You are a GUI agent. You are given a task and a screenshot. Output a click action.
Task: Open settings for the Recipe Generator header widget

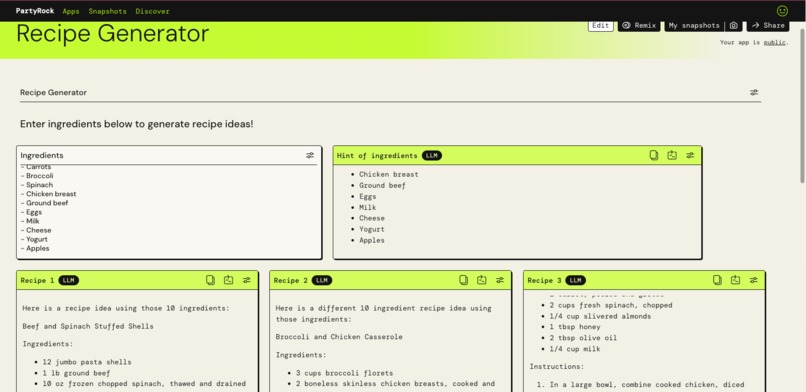(754, 92)
